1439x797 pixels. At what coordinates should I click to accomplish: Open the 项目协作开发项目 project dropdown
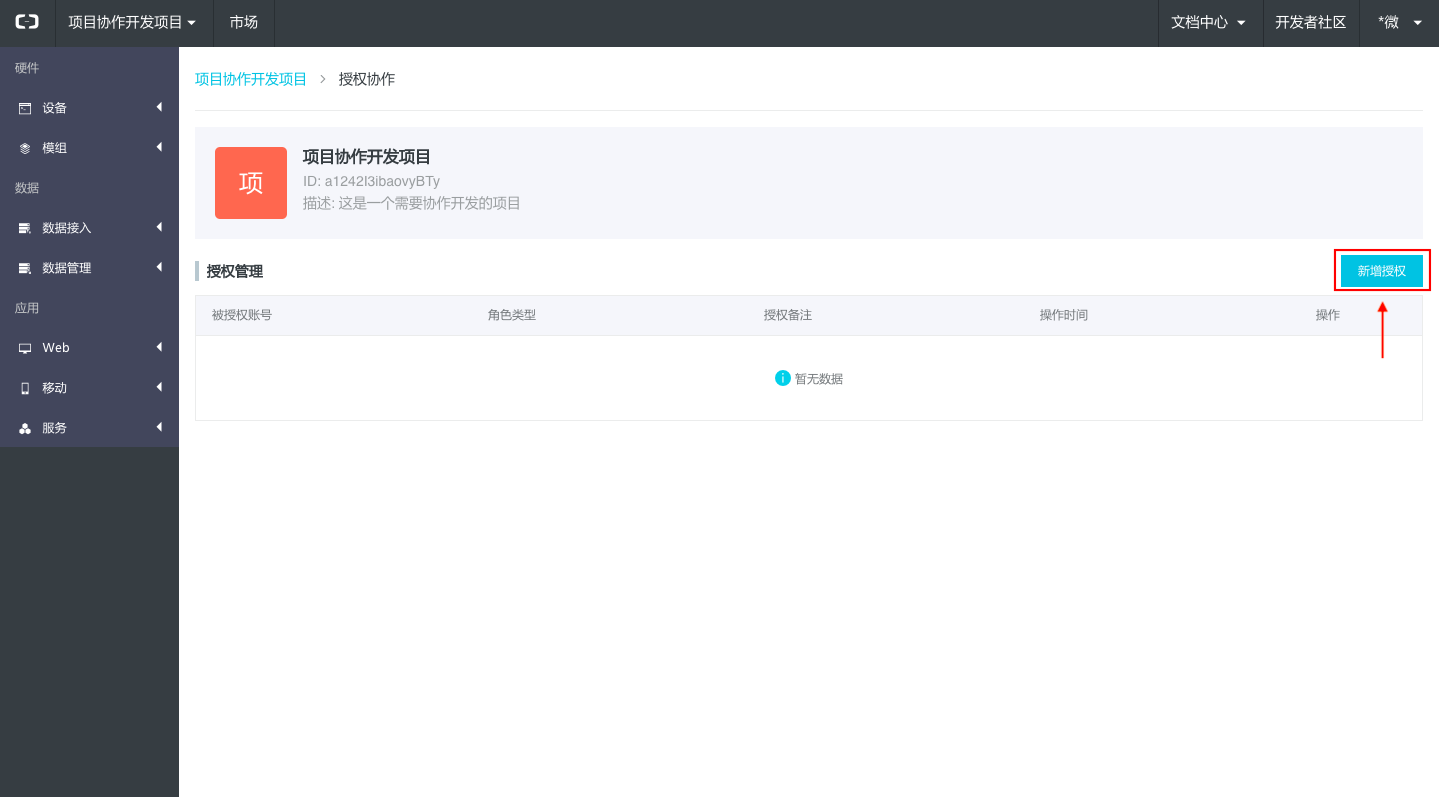point(132,22)
